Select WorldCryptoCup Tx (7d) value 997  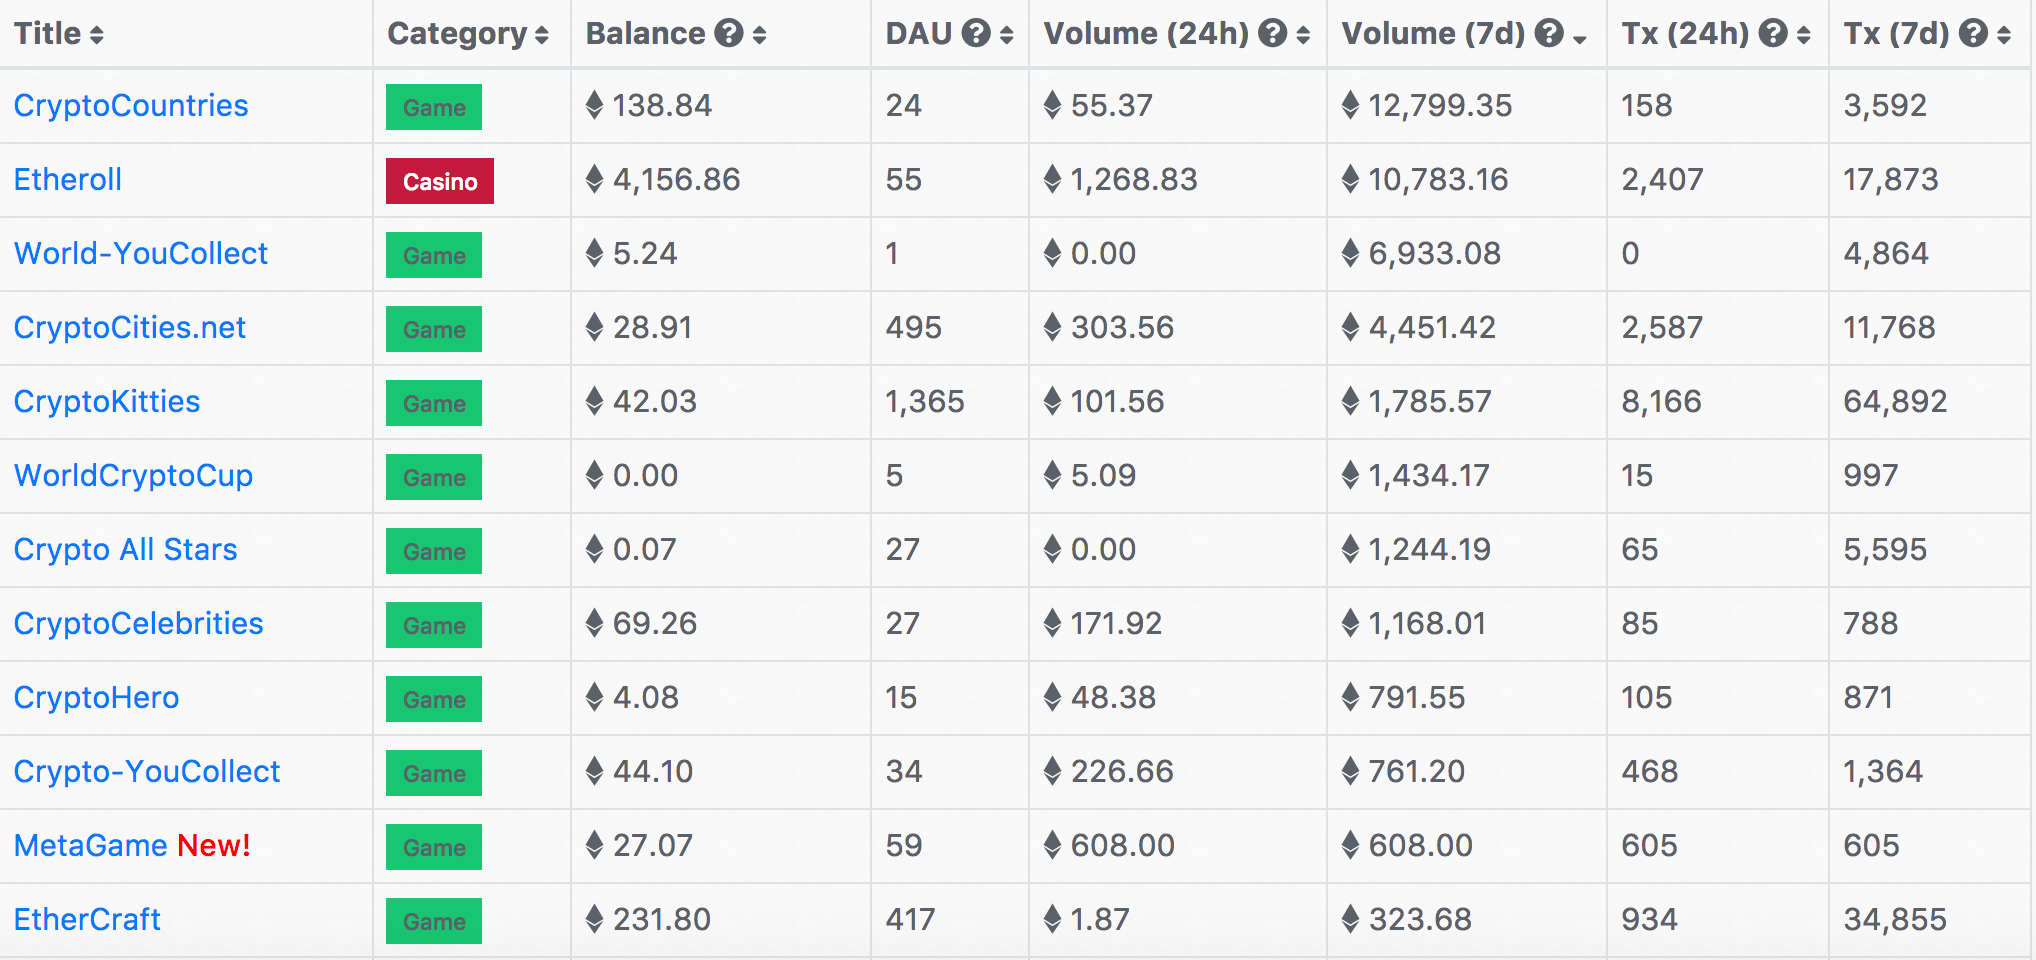pos(1871,475)
